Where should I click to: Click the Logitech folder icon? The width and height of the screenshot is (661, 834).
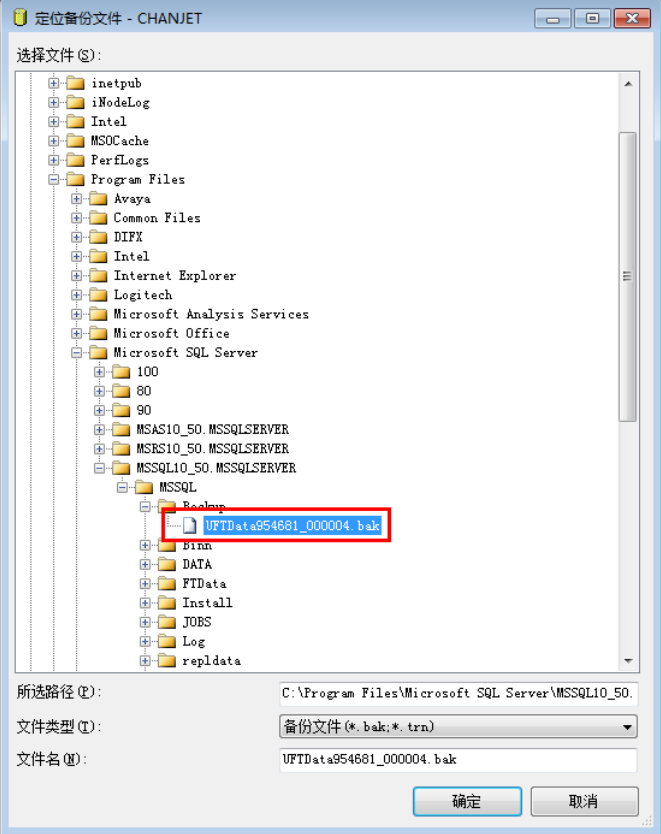point(98,295)
